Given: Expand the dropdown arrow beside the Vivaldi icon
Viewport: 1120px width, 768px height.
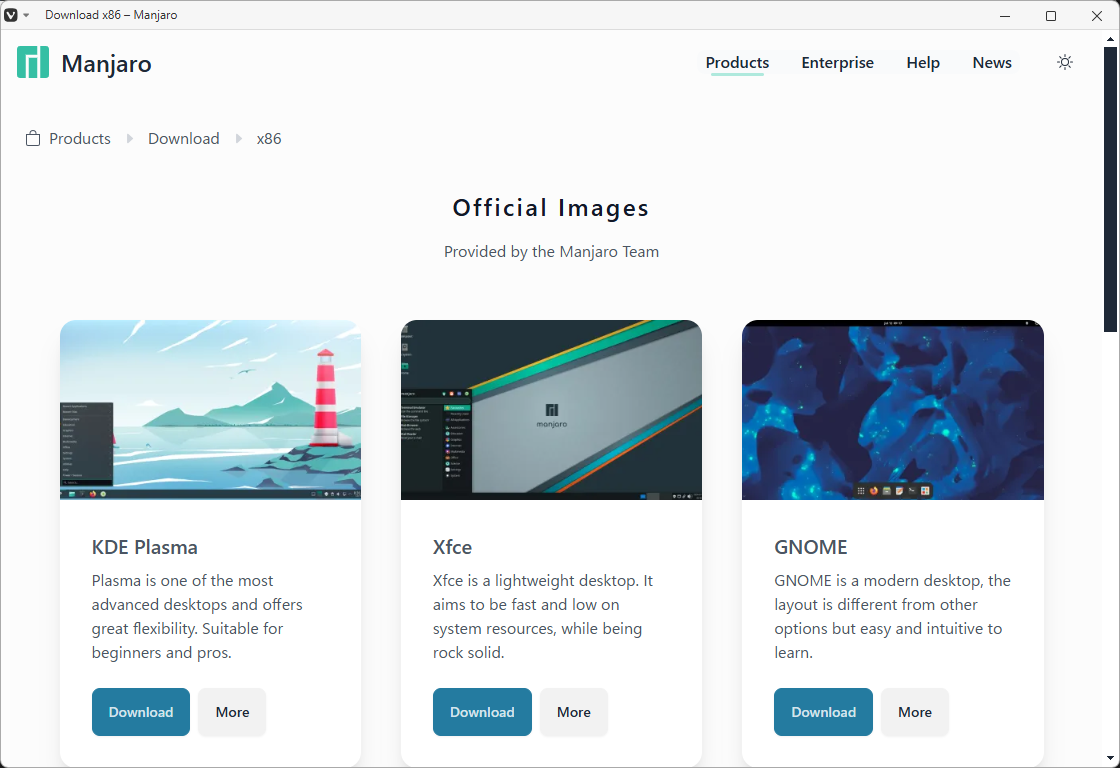Looking at the screenshot, I should 26,15.
